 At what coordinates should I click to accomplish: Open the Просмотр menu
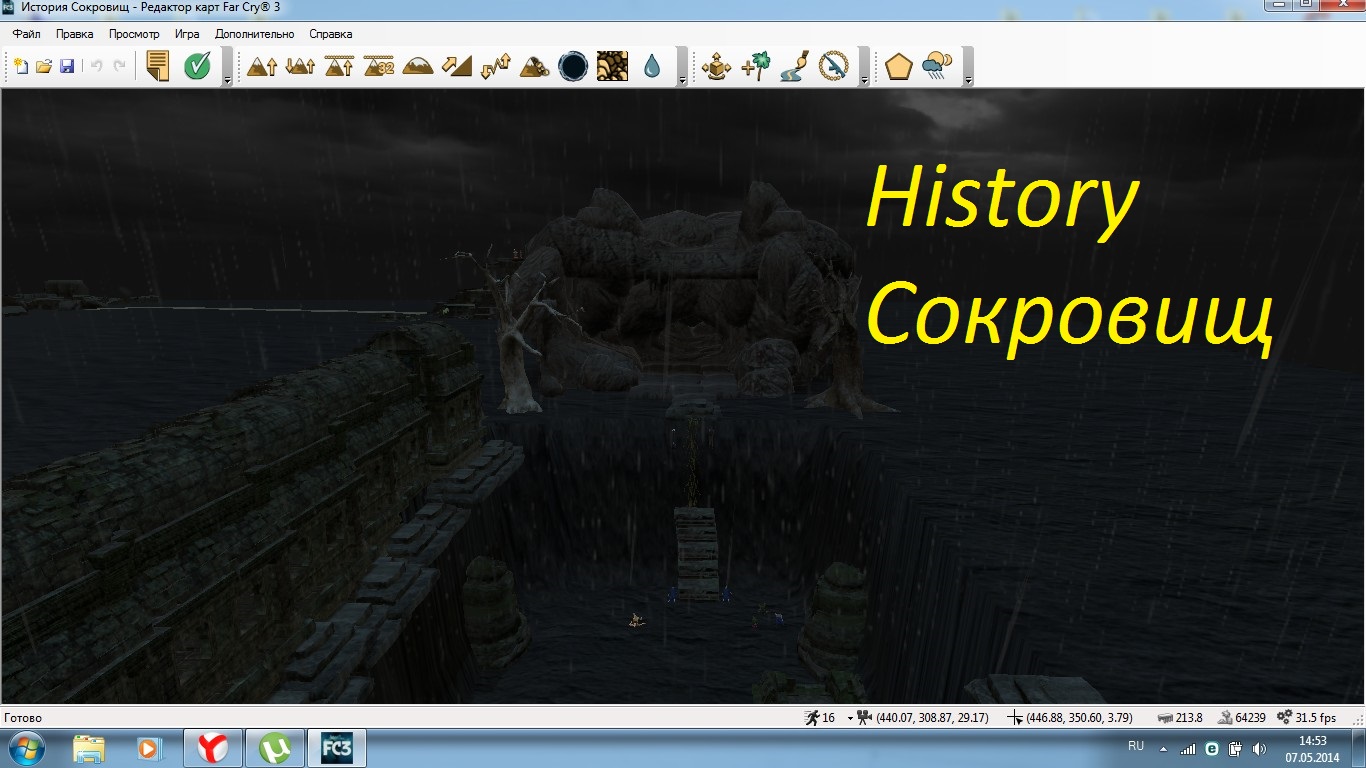click(134, 34)
